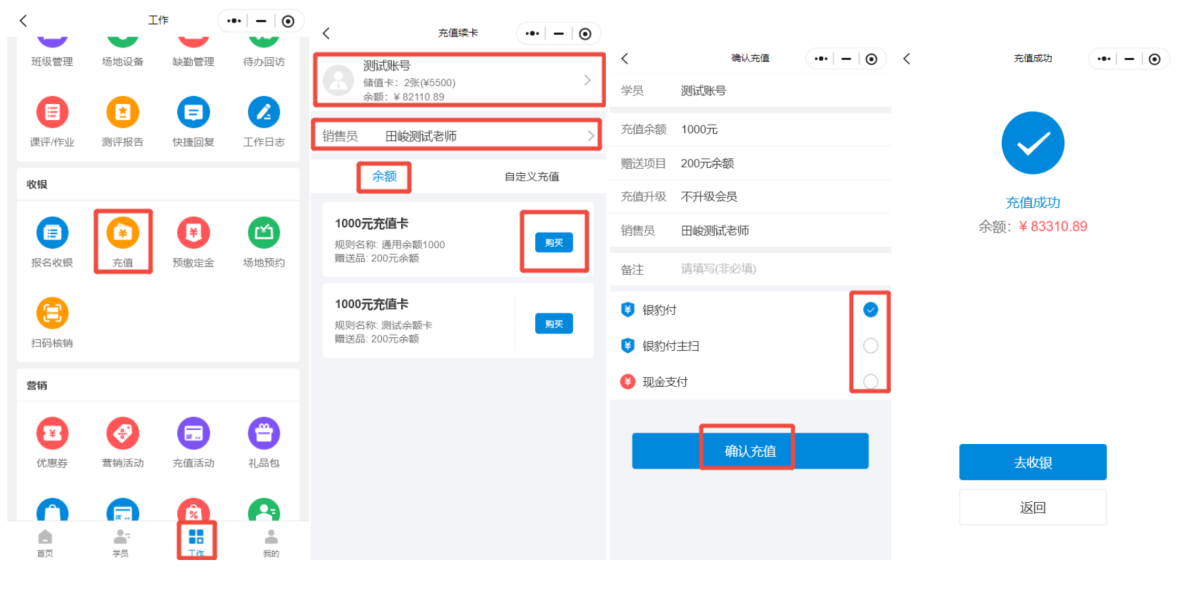Click the 缺勤管理 label
This screenshot has height=597, width=1204.
(193, 61)
